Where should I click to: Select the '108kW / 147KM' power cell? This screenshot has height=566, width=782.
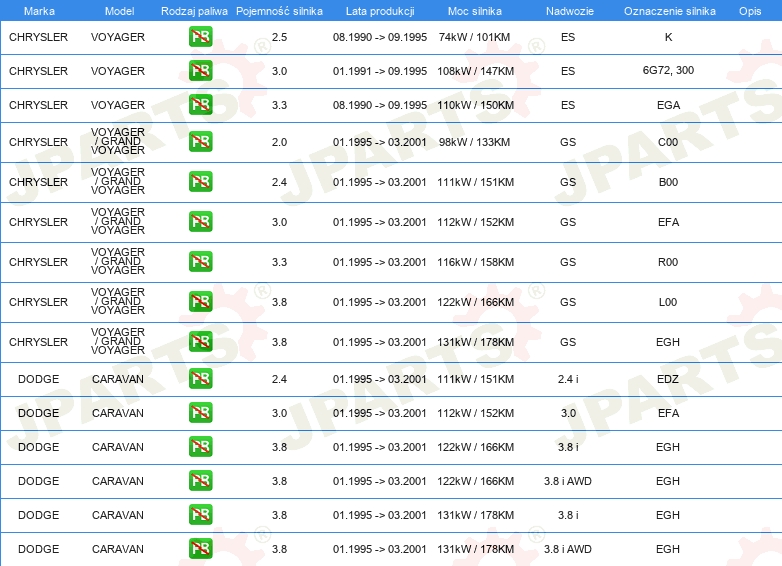(x=475, y=71)
